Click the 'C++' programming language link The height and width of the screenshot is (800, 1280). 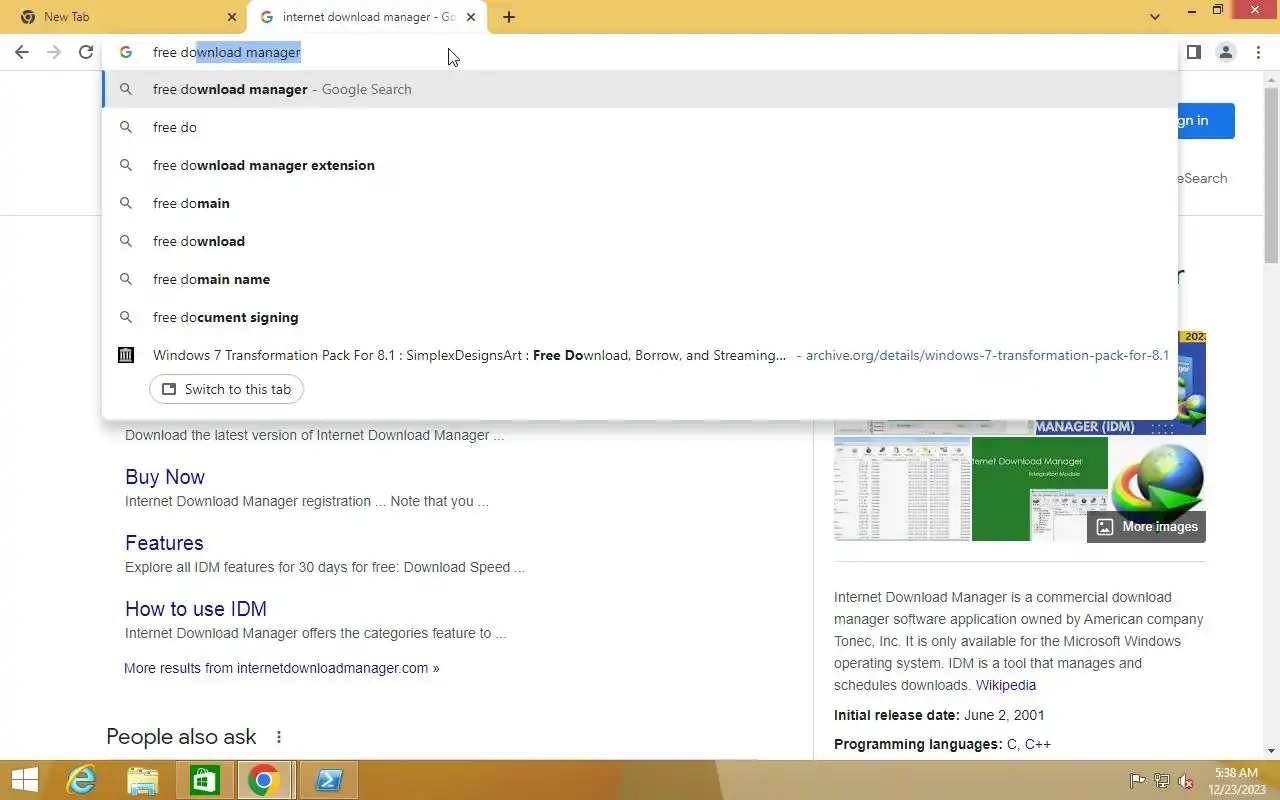point(1038,744)
